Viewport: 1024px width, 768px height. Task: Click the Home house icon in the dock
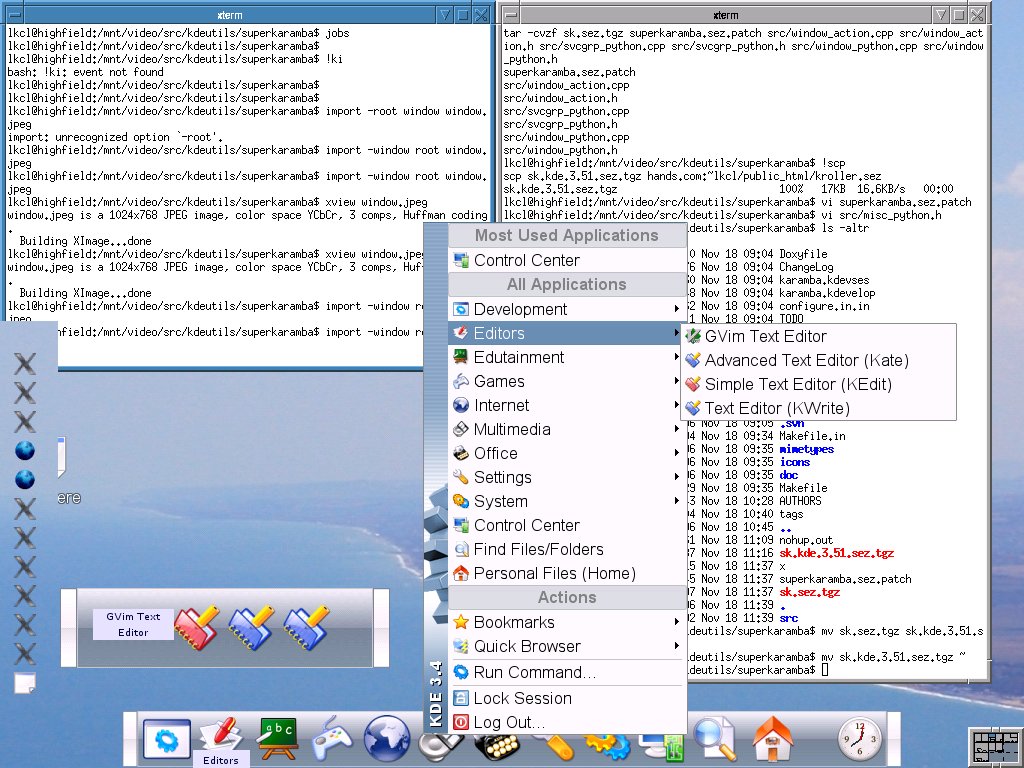(773, 739)
